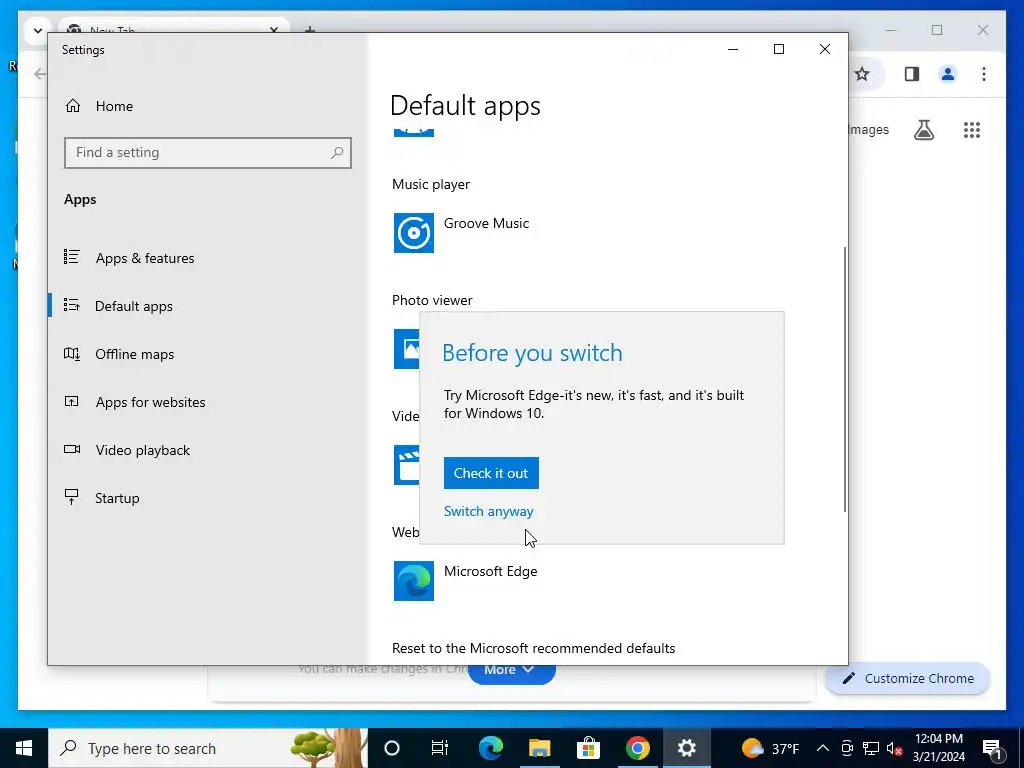Viewport: 1024px width, 768px height.
Task: Click the Default apps sidebar icon
Action: [x=72, y=306]
